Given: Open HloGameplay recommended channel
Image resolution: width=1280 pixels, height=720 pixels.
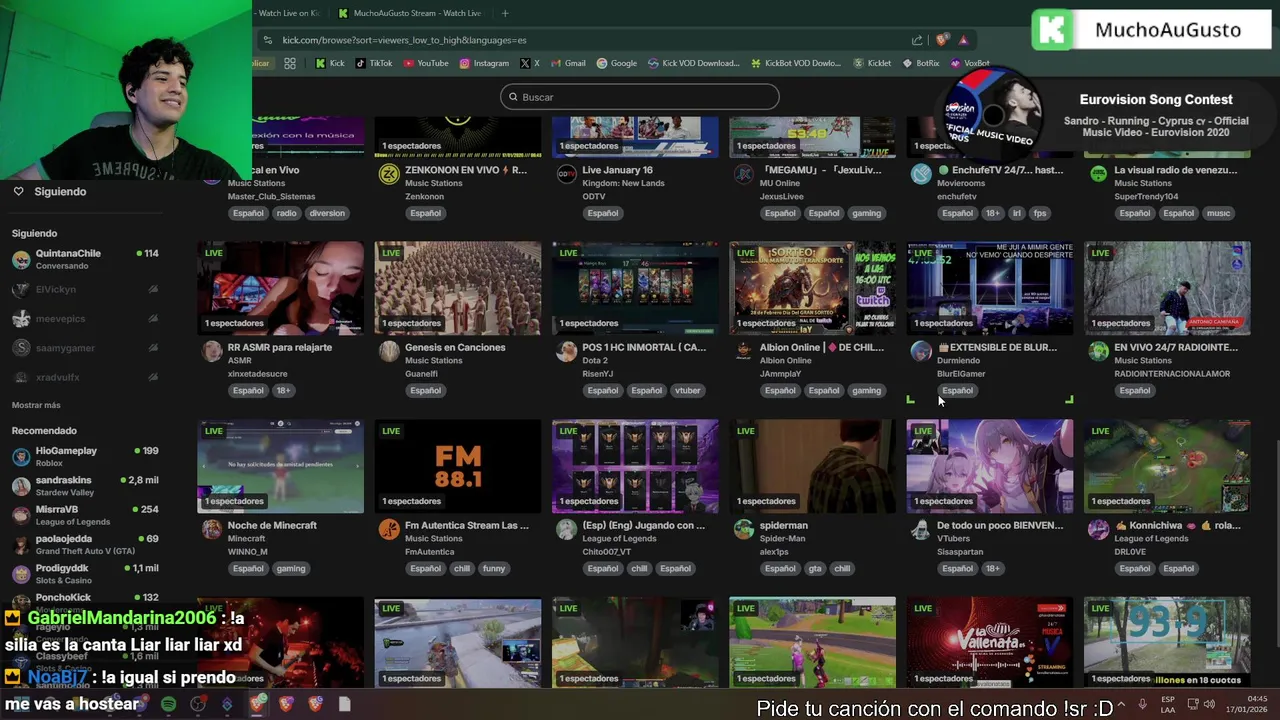Looking at the screenshot, I should (x=85, y=456).
